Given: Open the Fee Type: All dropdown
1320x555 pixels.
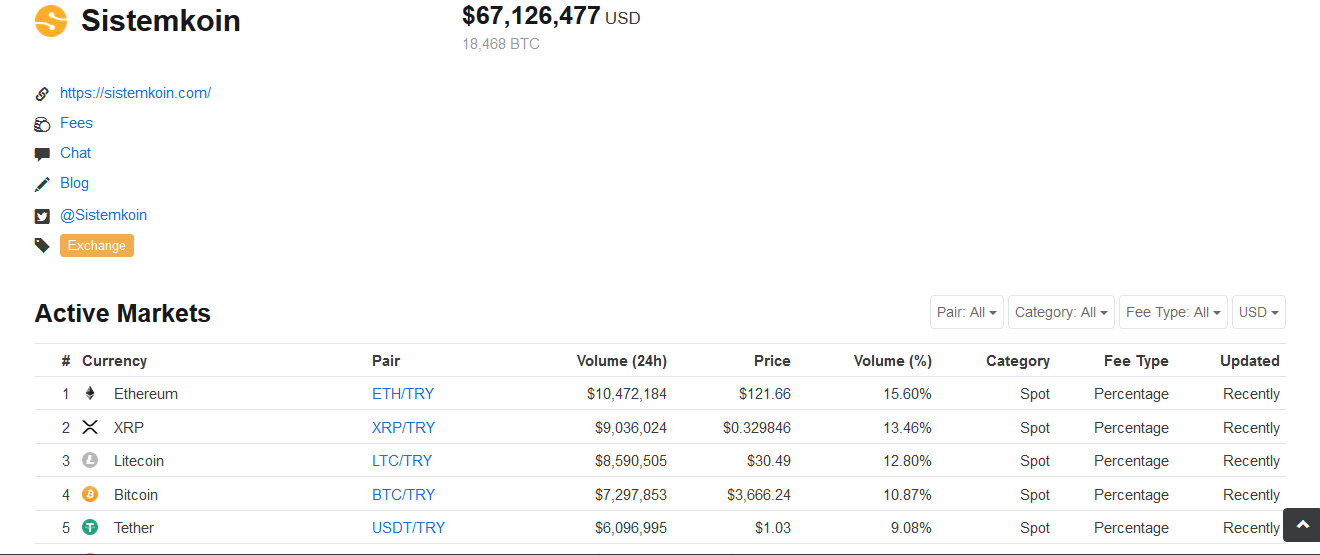Looking at the screenshot, I should coord(1173,312).
